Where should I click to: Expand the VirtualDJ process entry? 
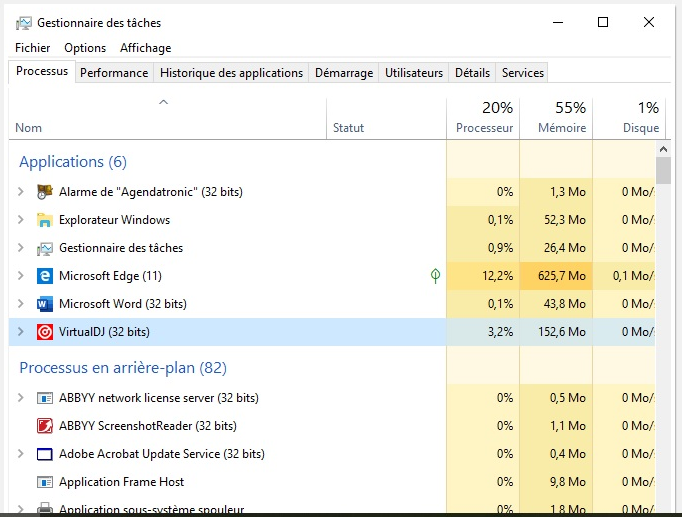(x=21, y=332)
